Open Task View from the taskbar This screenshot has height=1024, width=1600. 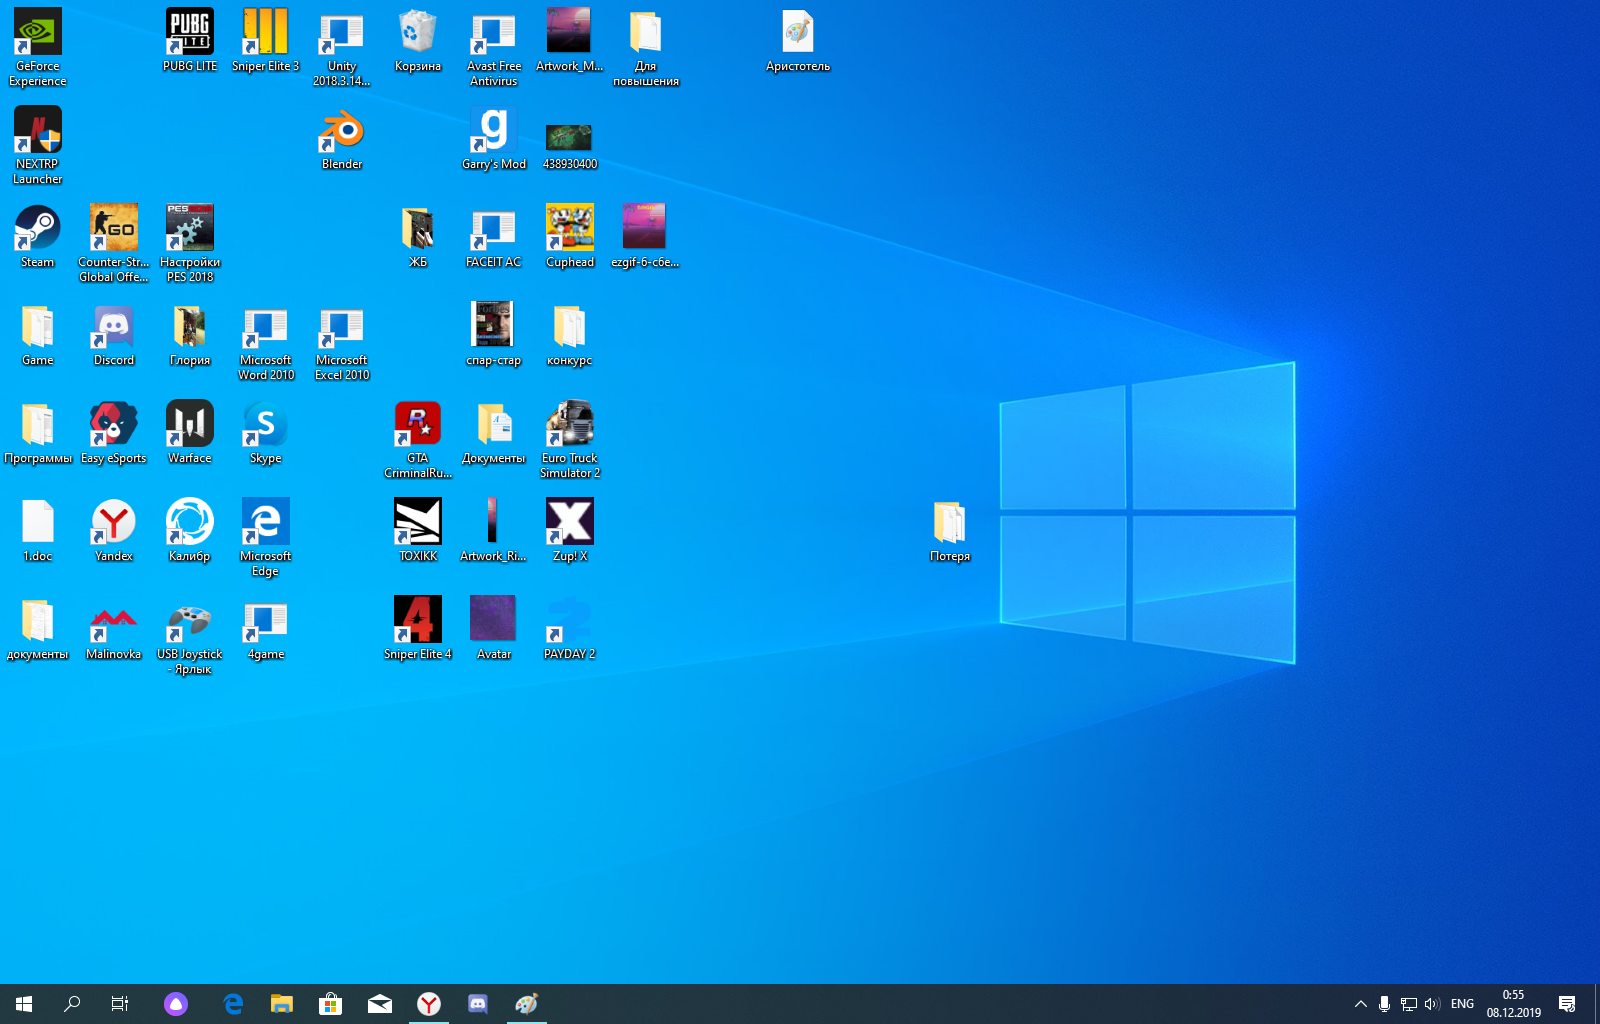(x=120, y=1003)
